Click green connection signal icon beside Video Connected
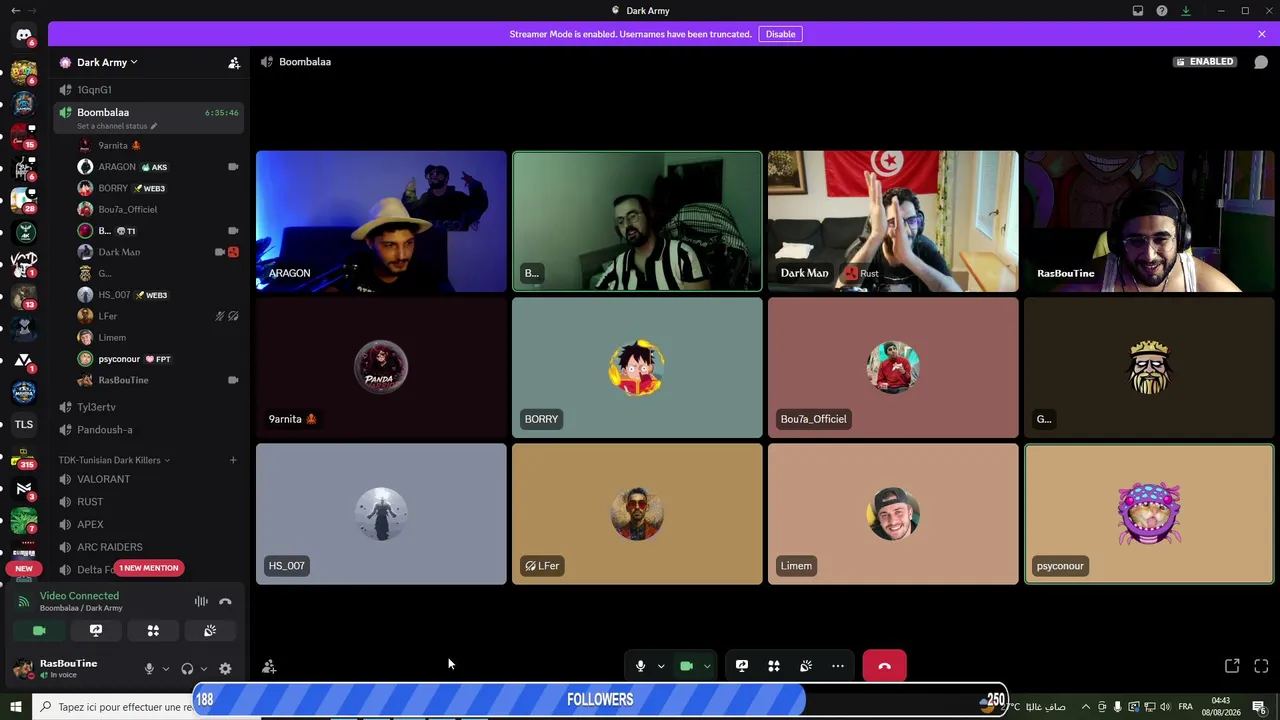1280x720 pixels. coord(24,602)
